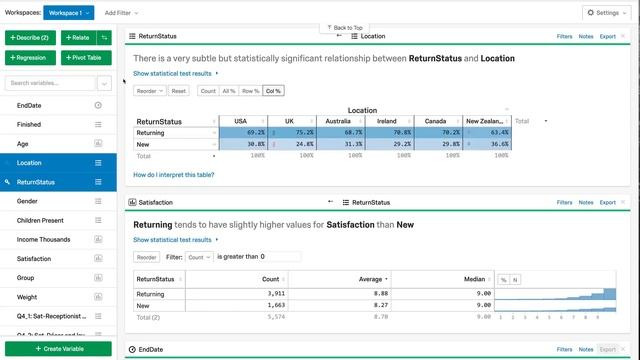This screenshot has width=640, height=360.
Task: Expand the search variables dropdown arrow
Action: coord(104,83)
